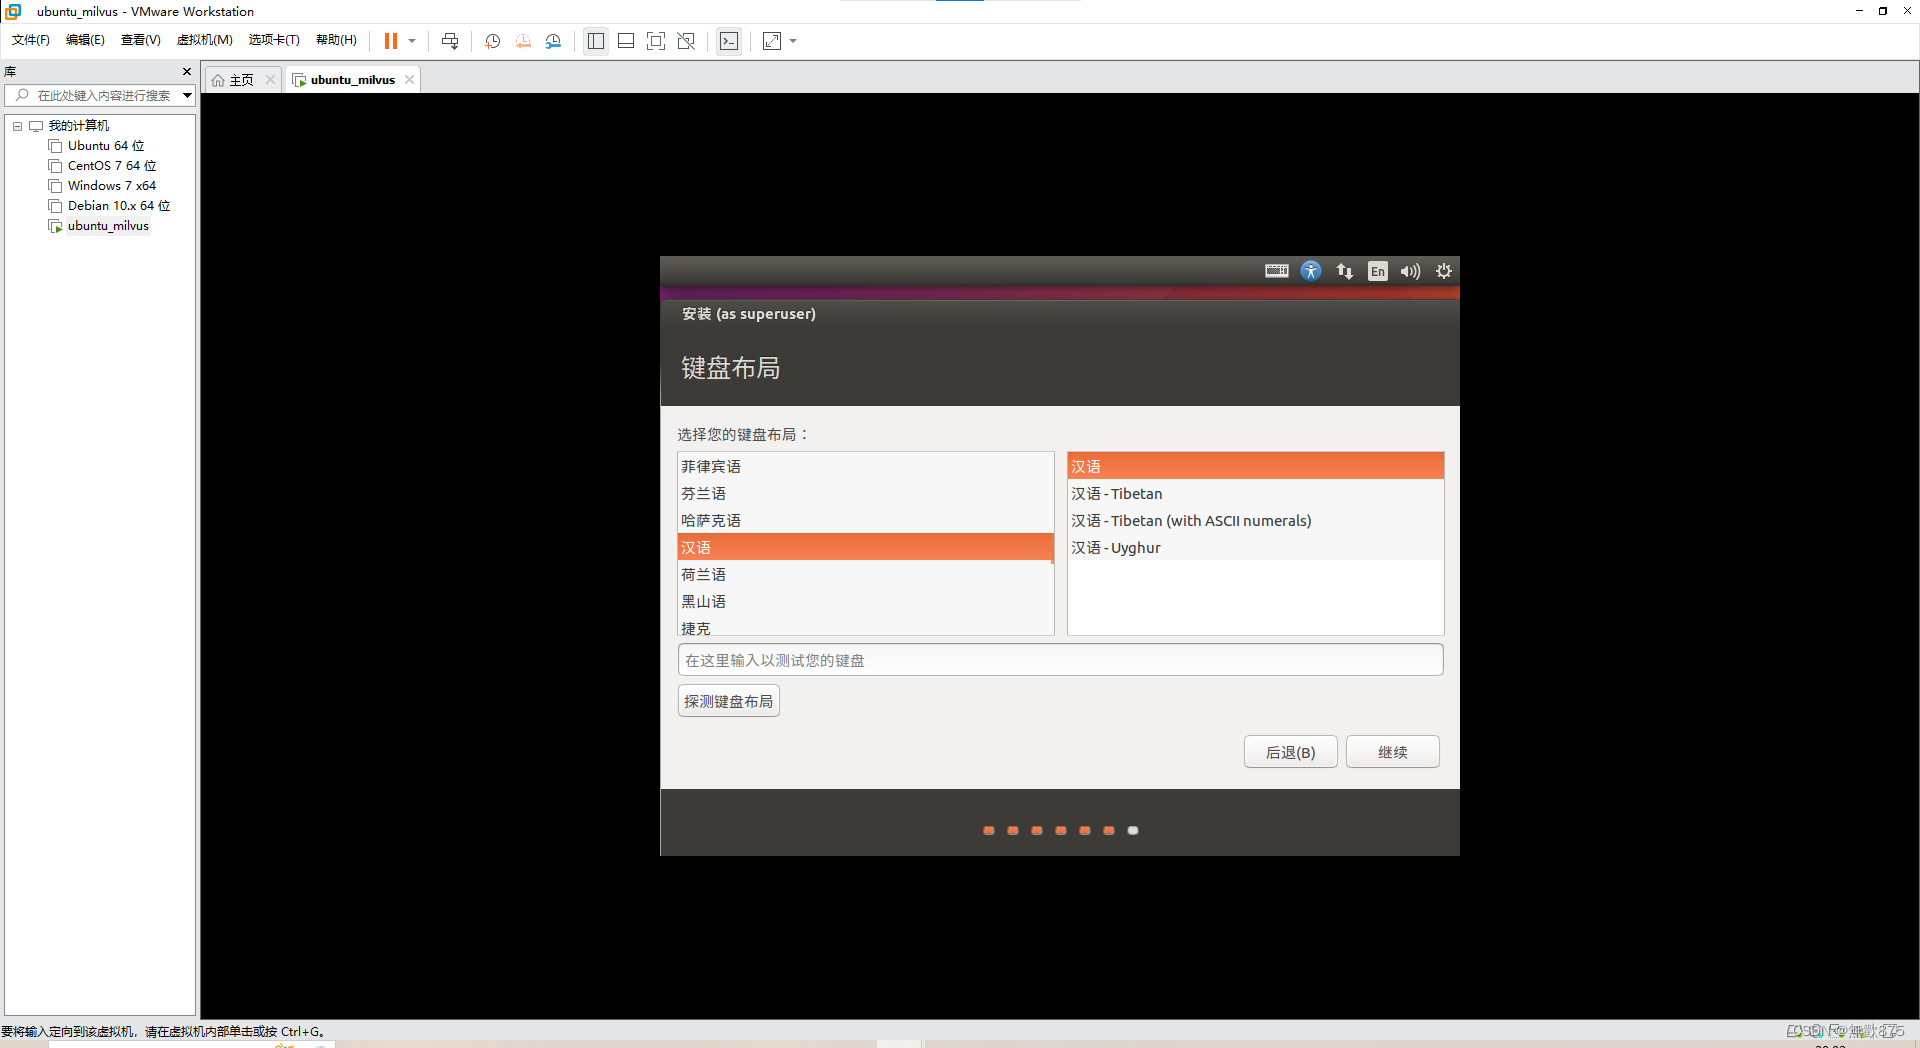Open the power options dropdown arrow
Viewport: 1920px width, 1048px height.
point(412,41)
